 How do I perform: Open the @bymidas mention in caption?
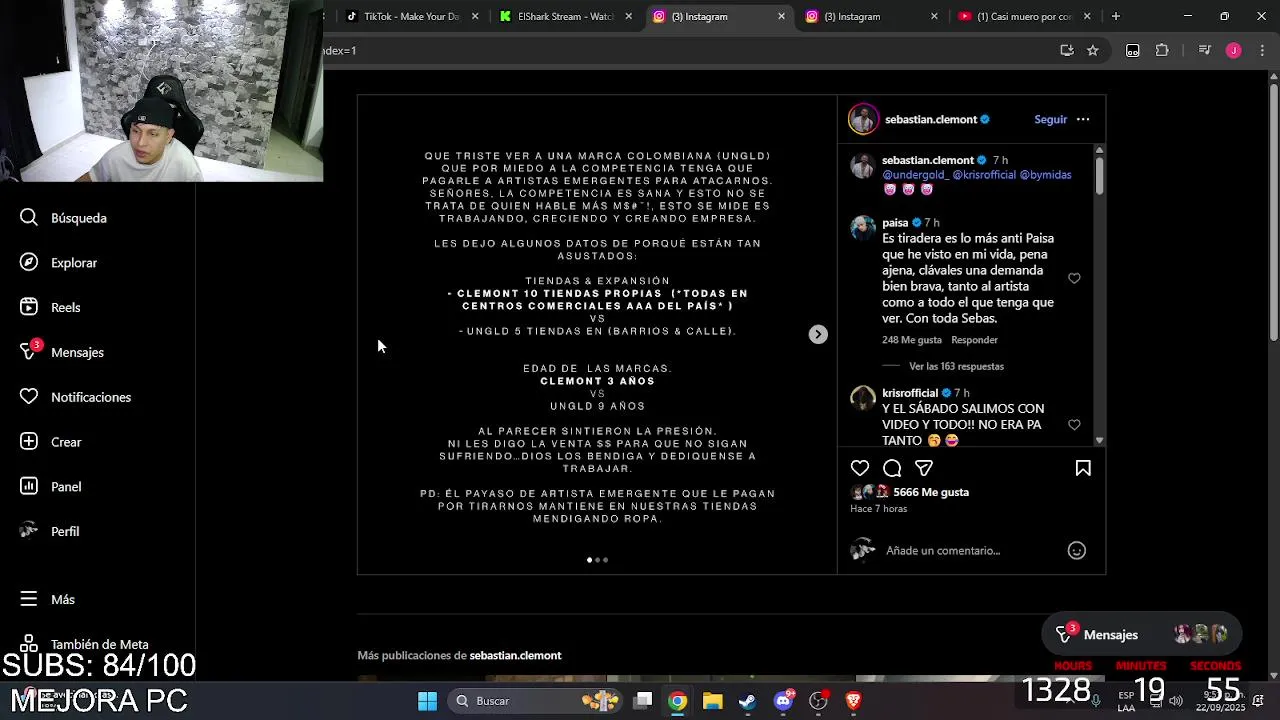(1045, 175)
